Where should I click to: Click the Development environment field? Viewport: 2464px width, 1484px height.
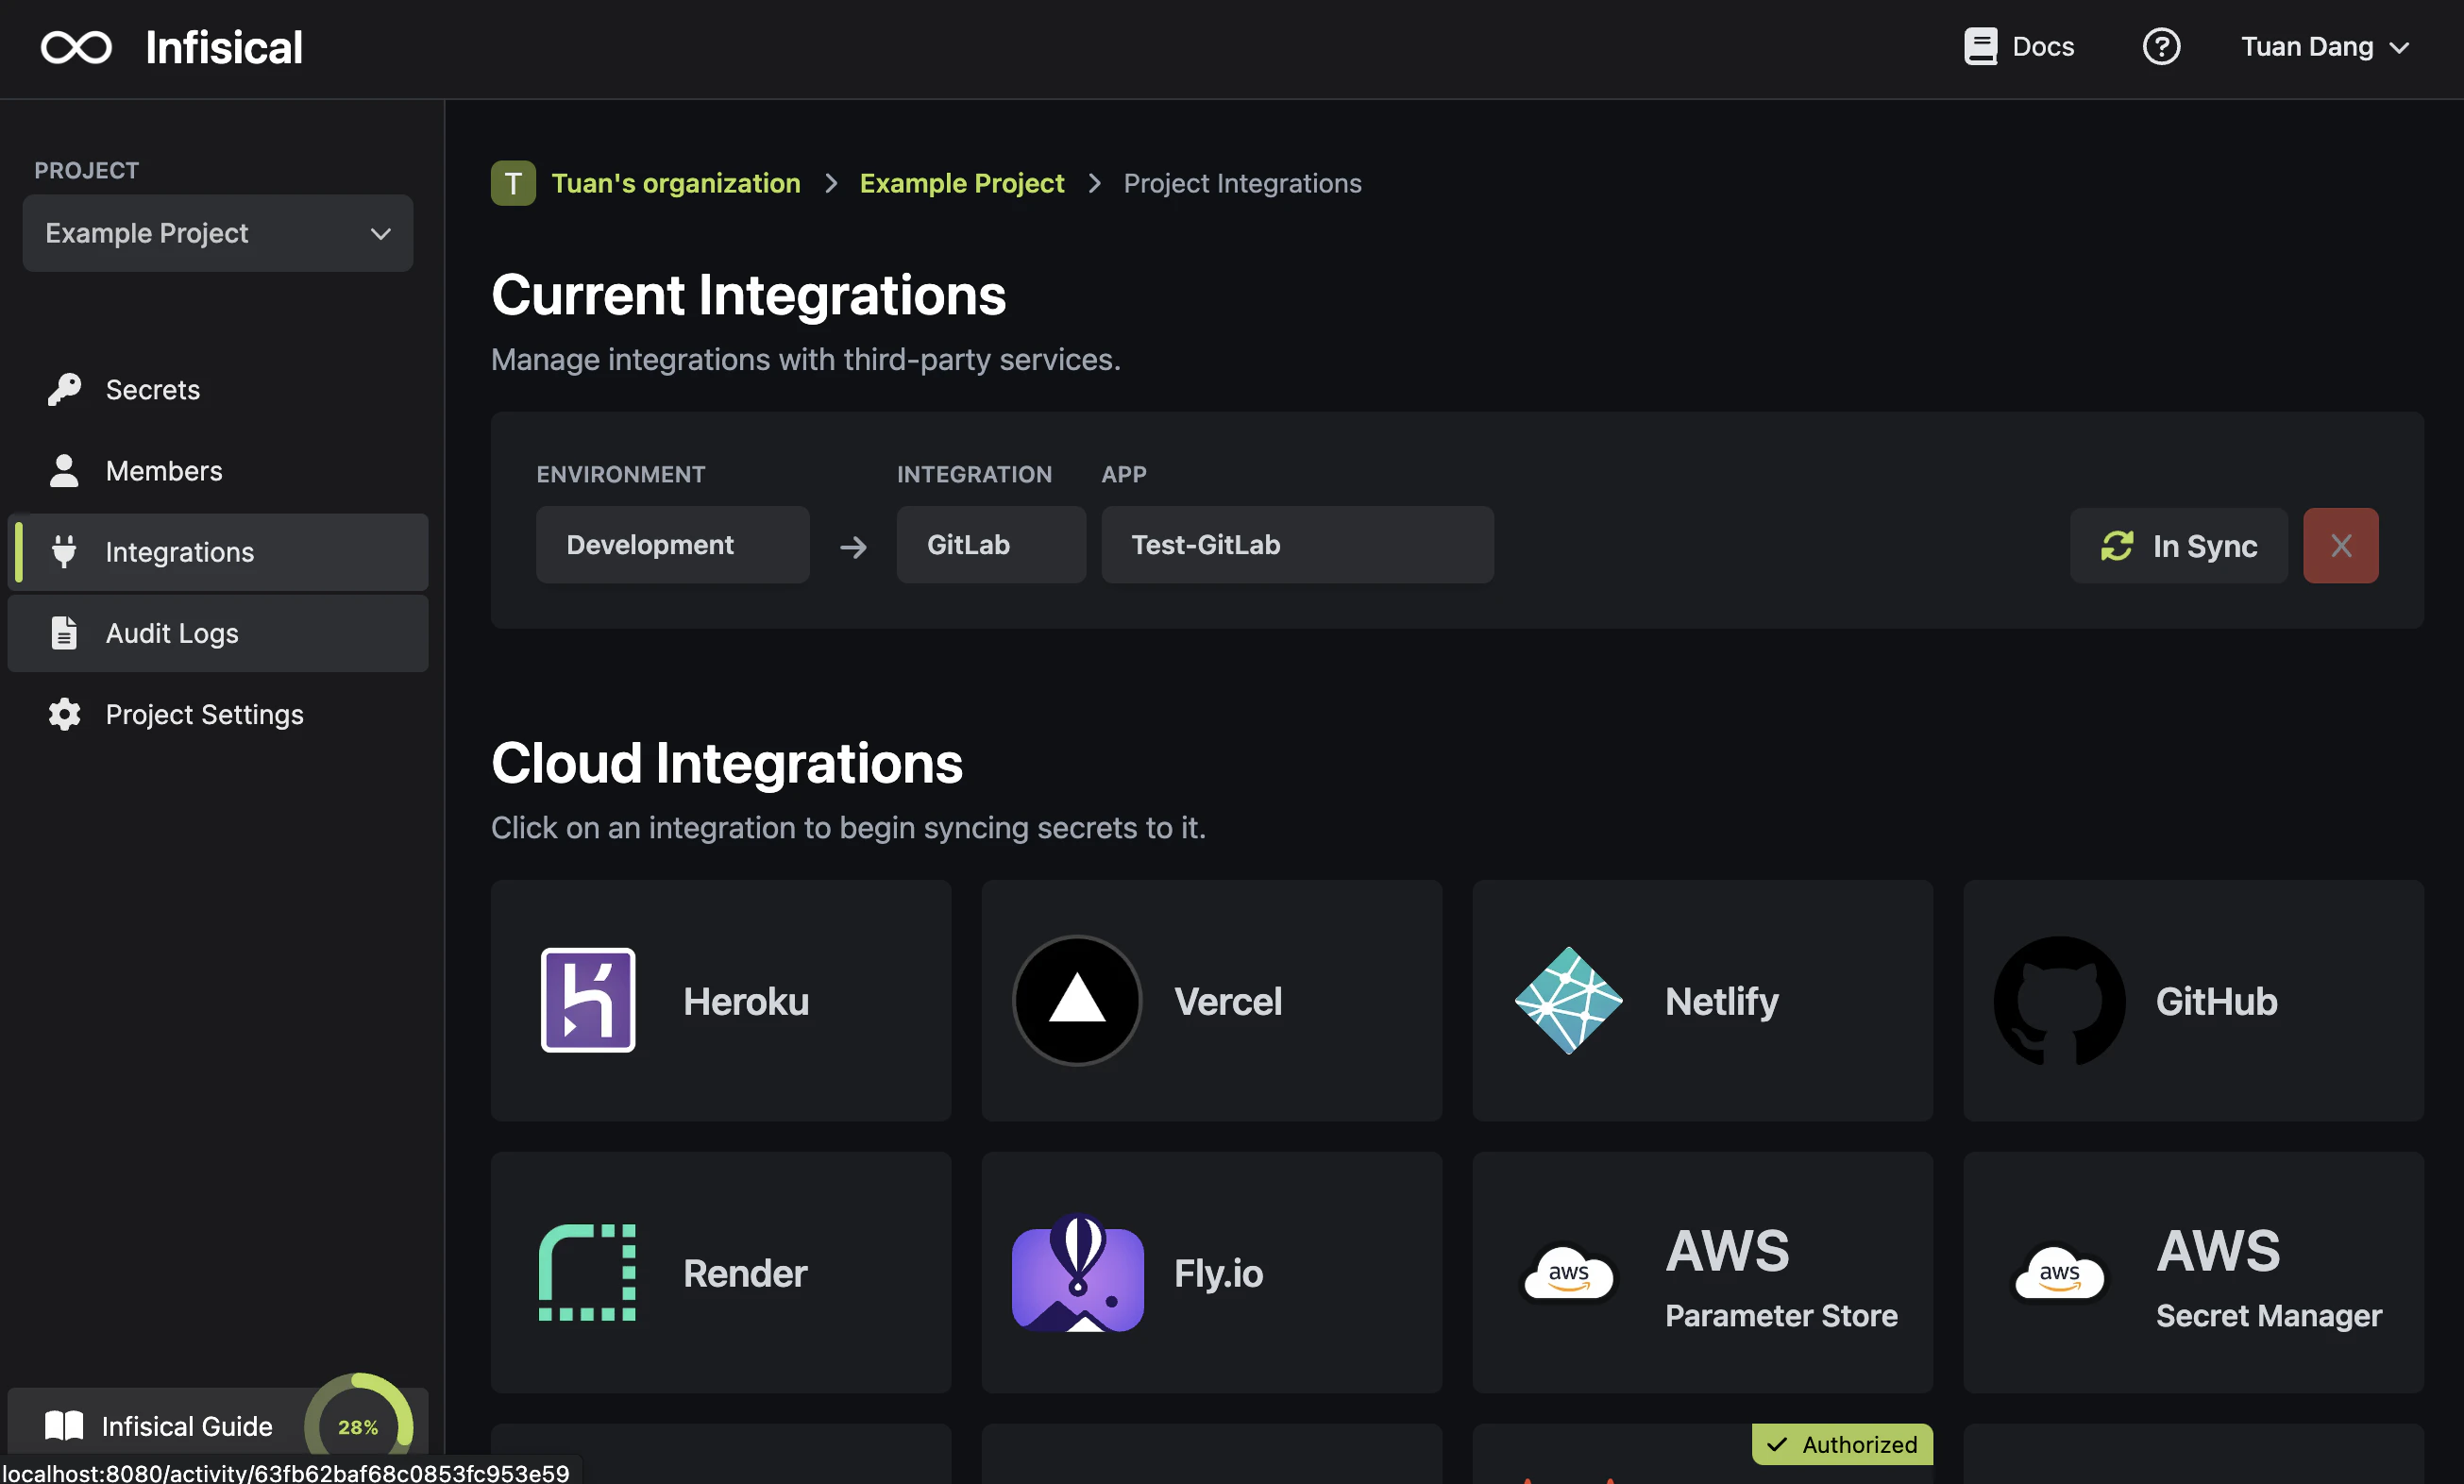coord(673,544)
